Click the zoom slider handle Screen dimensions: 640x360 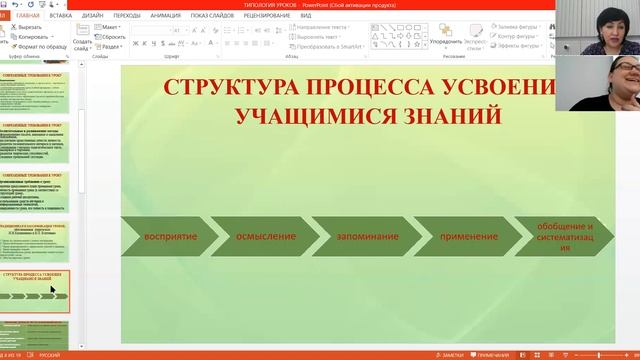(x=599, y=355)
